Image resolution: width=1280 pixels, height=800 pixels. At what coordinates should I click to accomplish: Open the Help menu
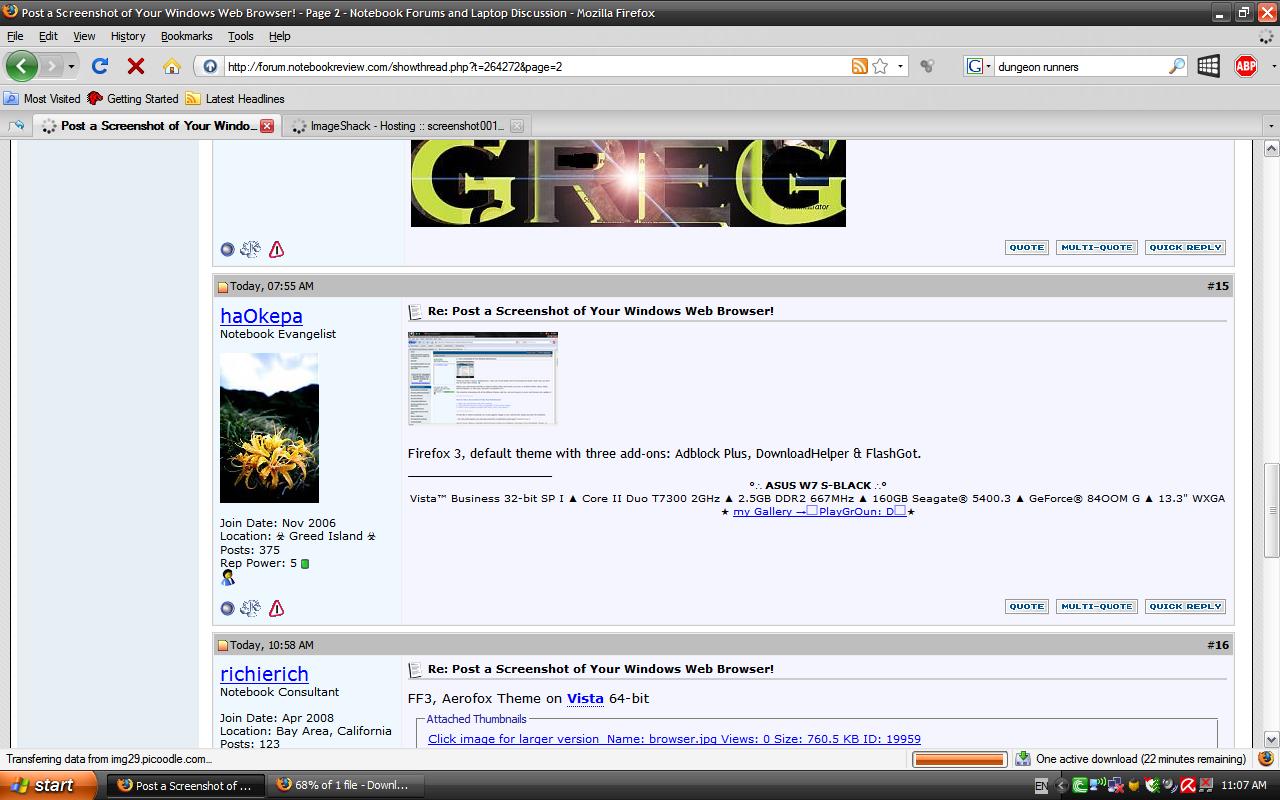click(280, 36)
